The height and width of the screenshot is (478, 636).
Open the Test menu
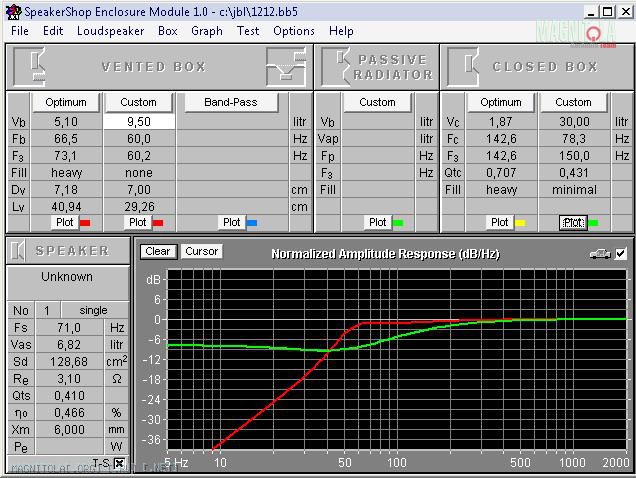click(248, 31)
